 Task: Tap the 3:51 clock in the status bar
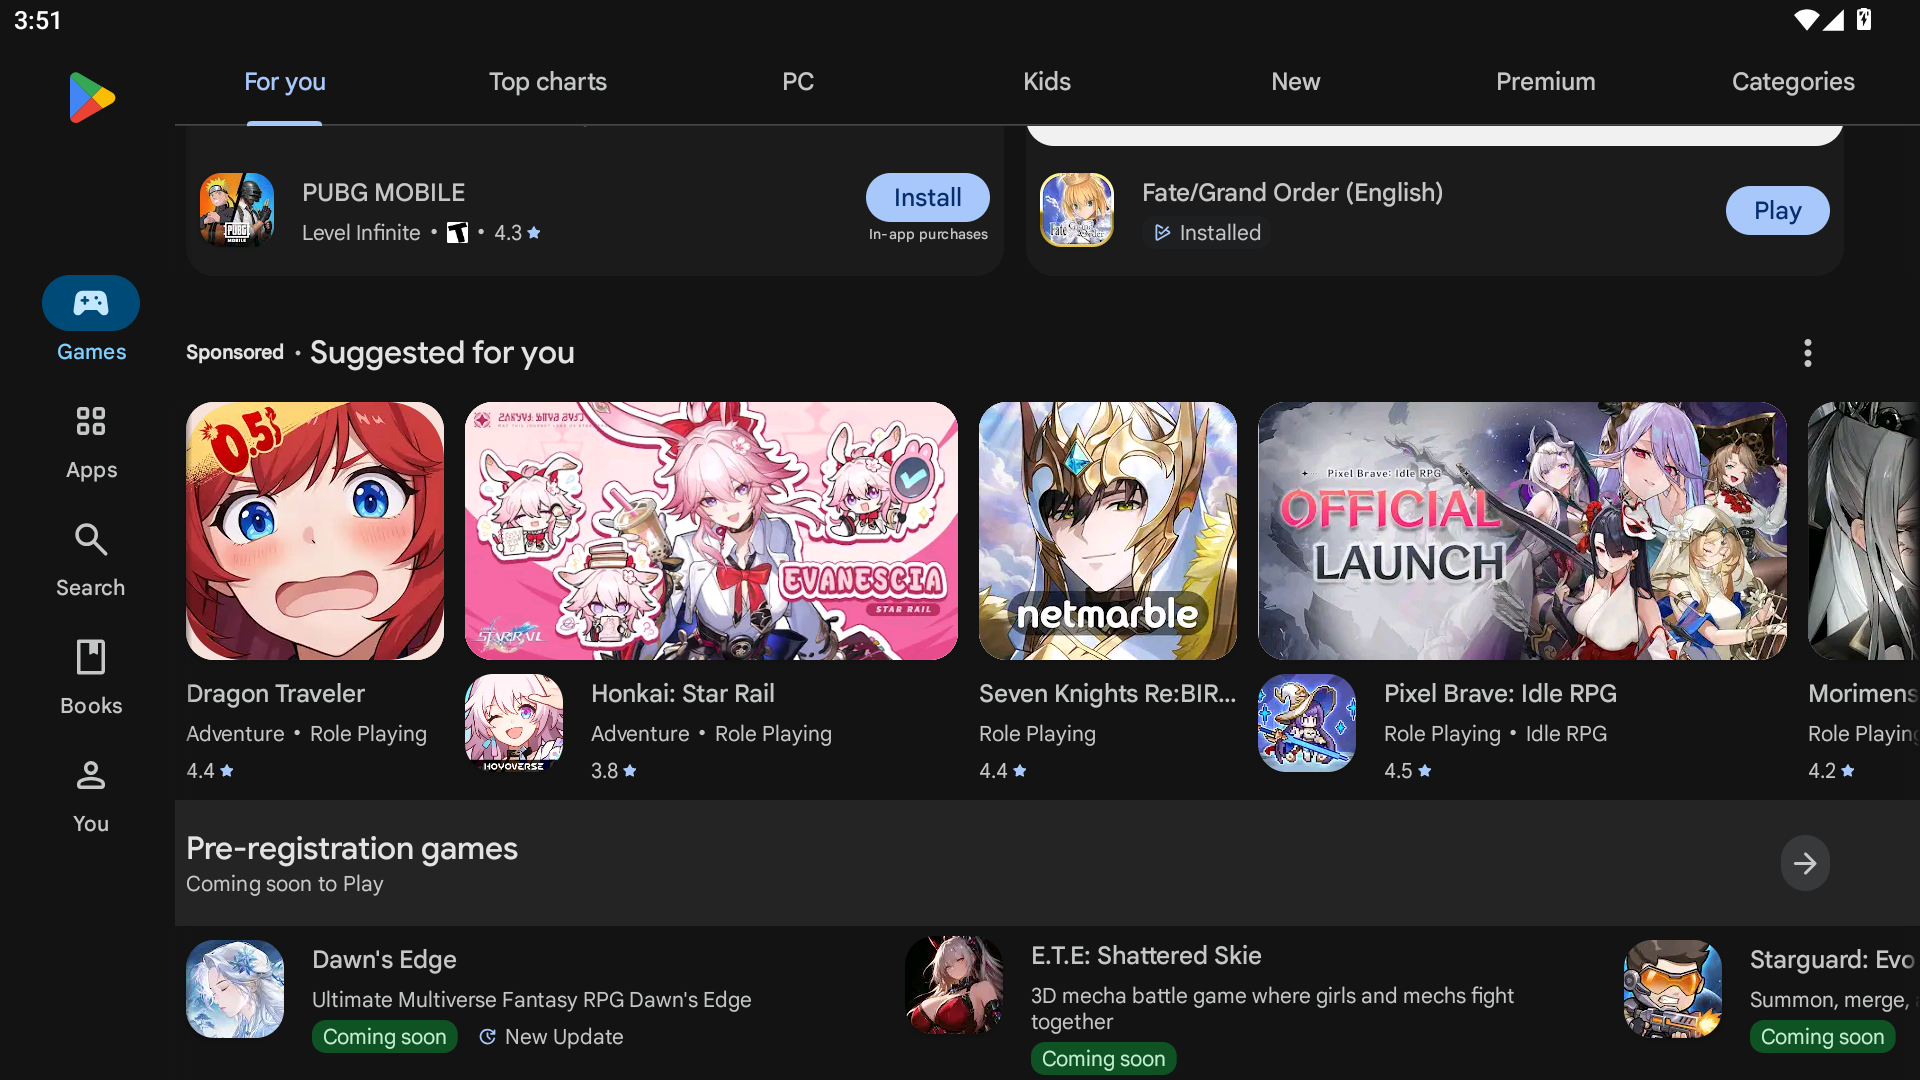coord(38,21)
